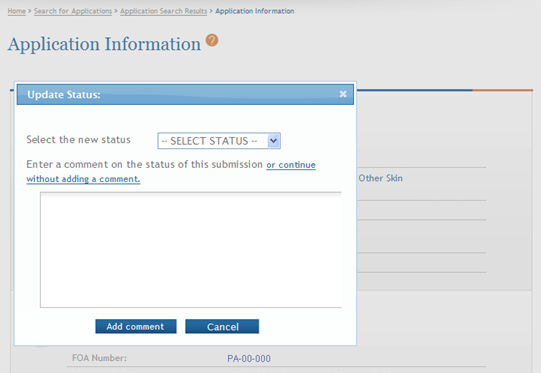541x373 pixels.
Task: Click the Add comment button
Action: [136, 326]
